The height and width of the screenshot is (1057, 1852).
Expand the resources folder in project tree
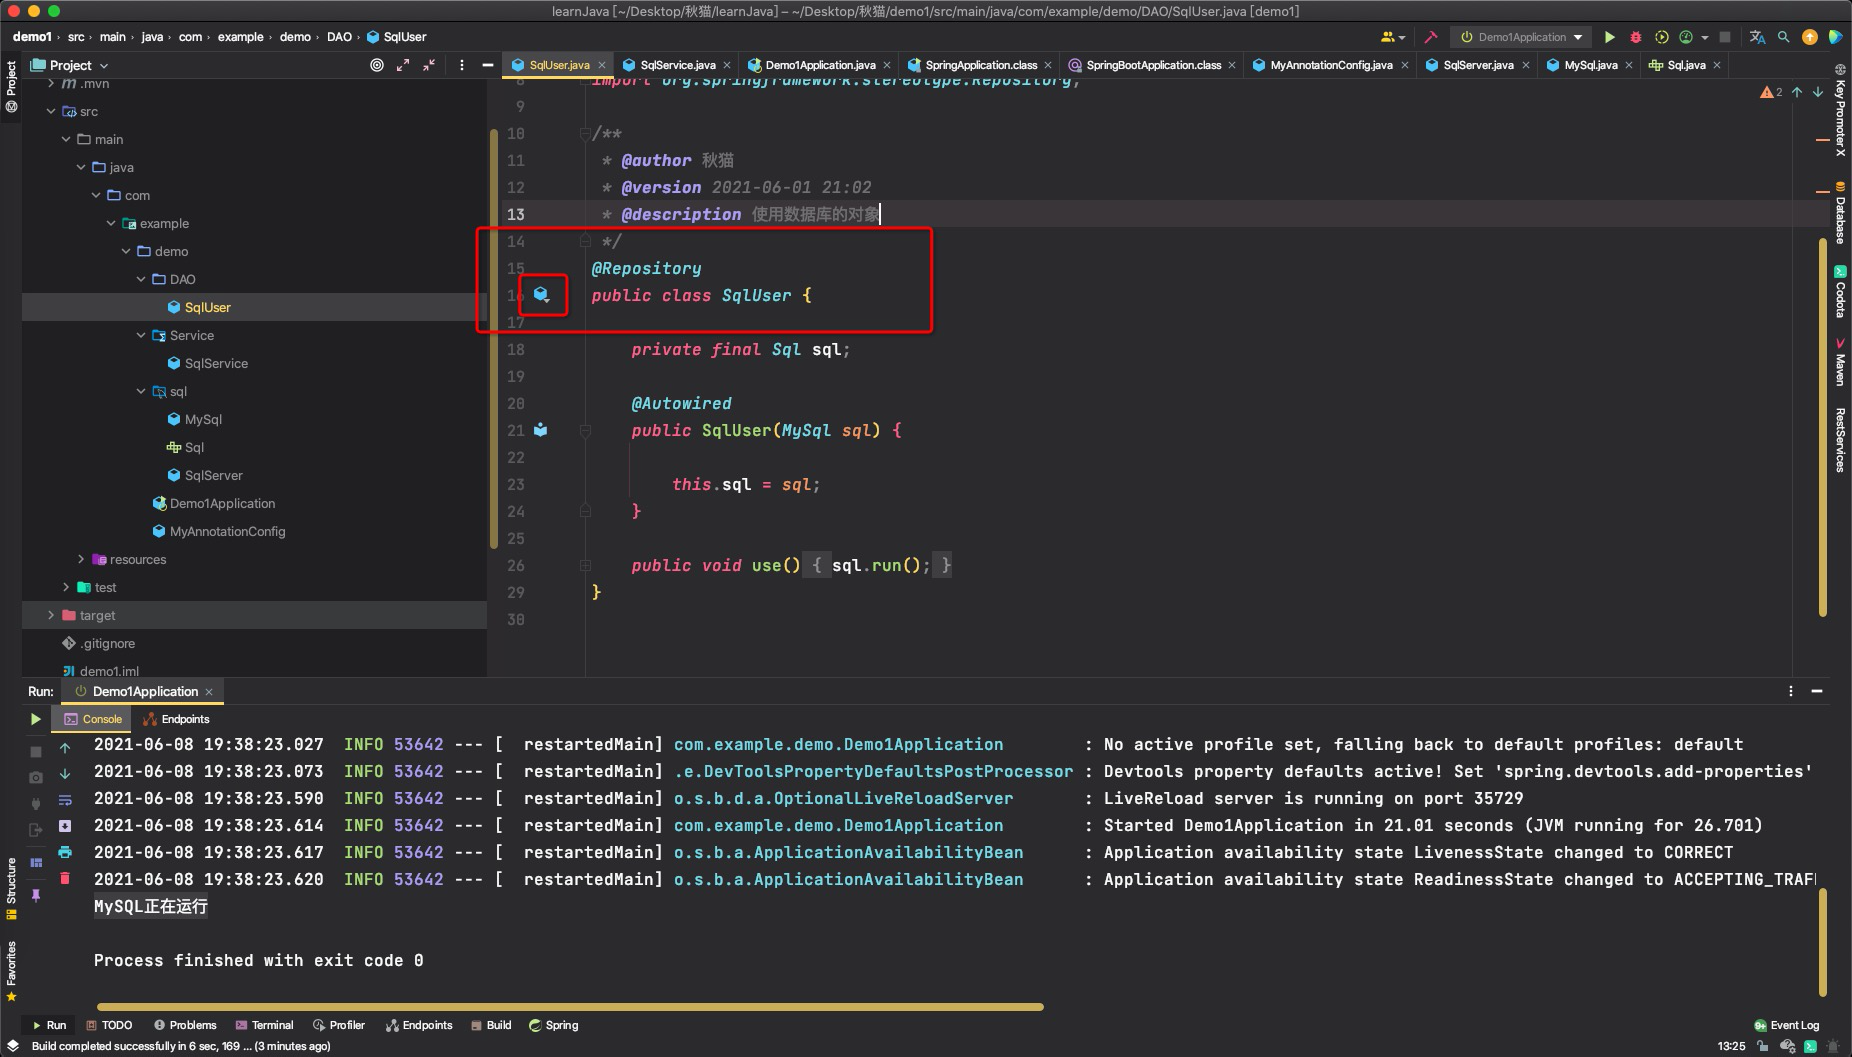pyautogui.click(x=81, y=559)
